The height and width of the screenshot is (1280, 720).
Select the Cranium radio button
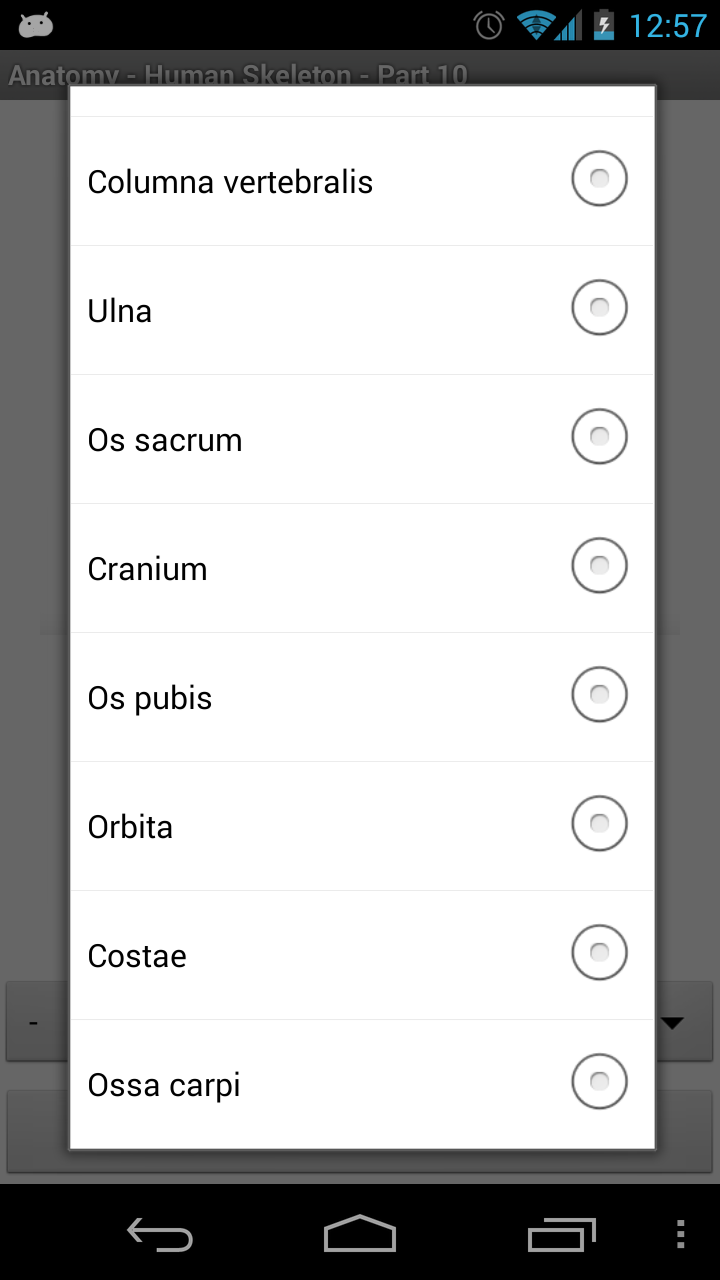[599, 566]
